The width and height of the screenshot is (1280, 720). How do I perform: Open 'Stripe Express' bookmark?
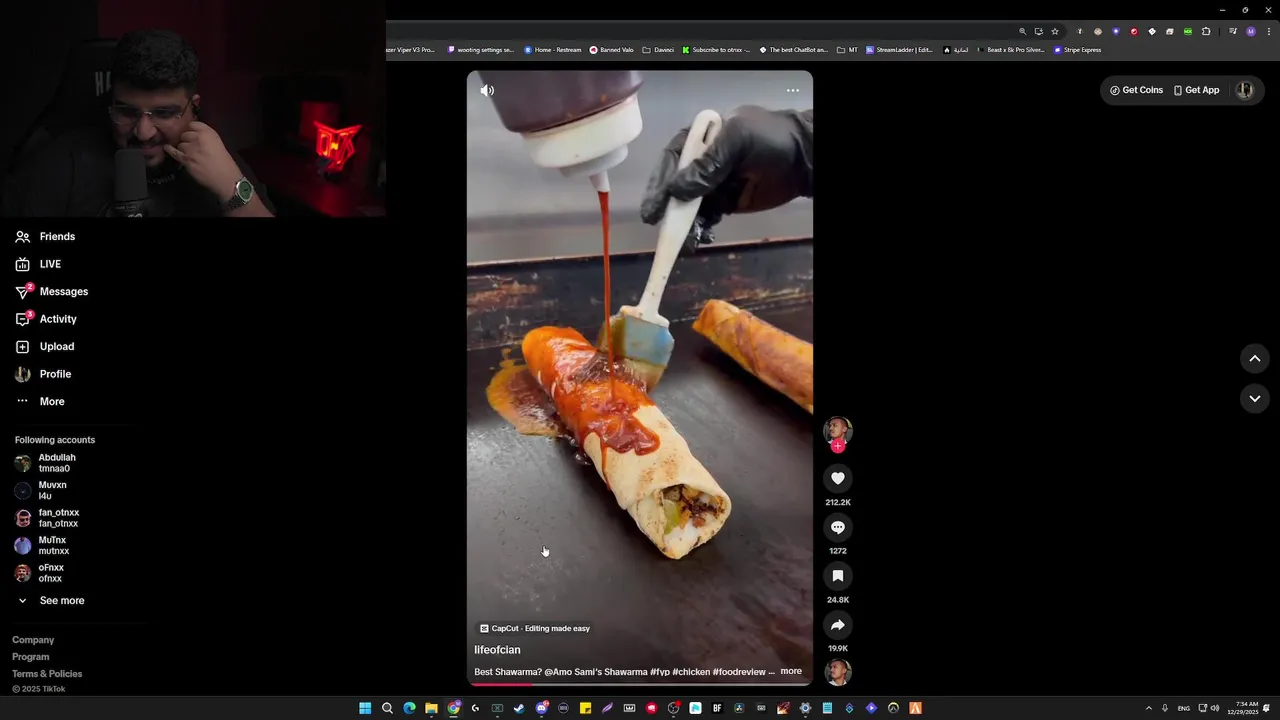pyautogui.click(x=1077, y=50)
